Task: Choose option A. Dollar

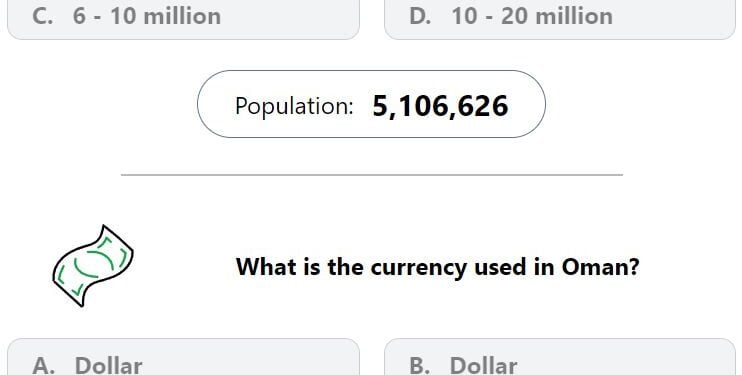Action: tap(183, 357)
